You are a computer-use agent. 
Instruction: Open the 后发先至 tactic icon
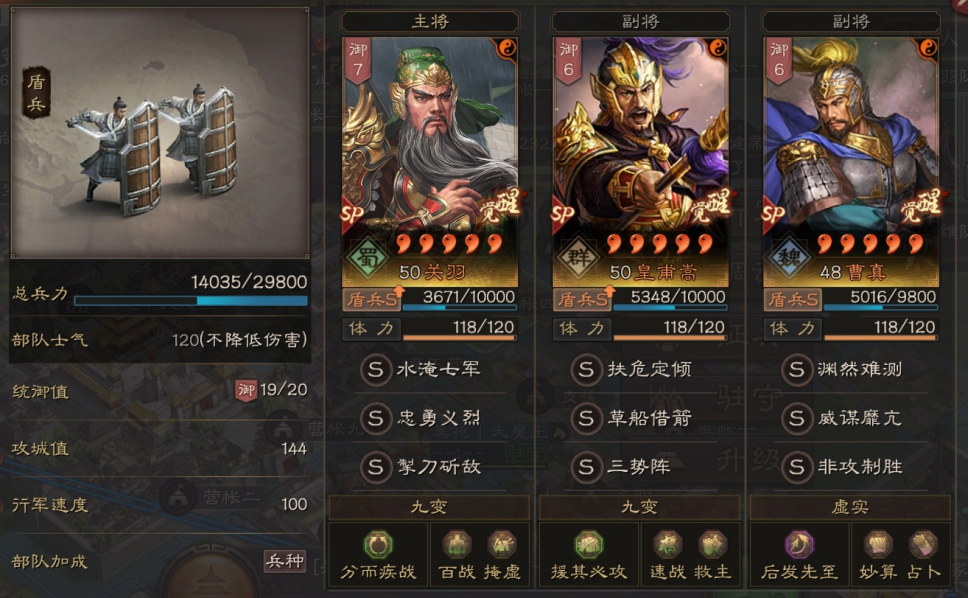[799, 545]
